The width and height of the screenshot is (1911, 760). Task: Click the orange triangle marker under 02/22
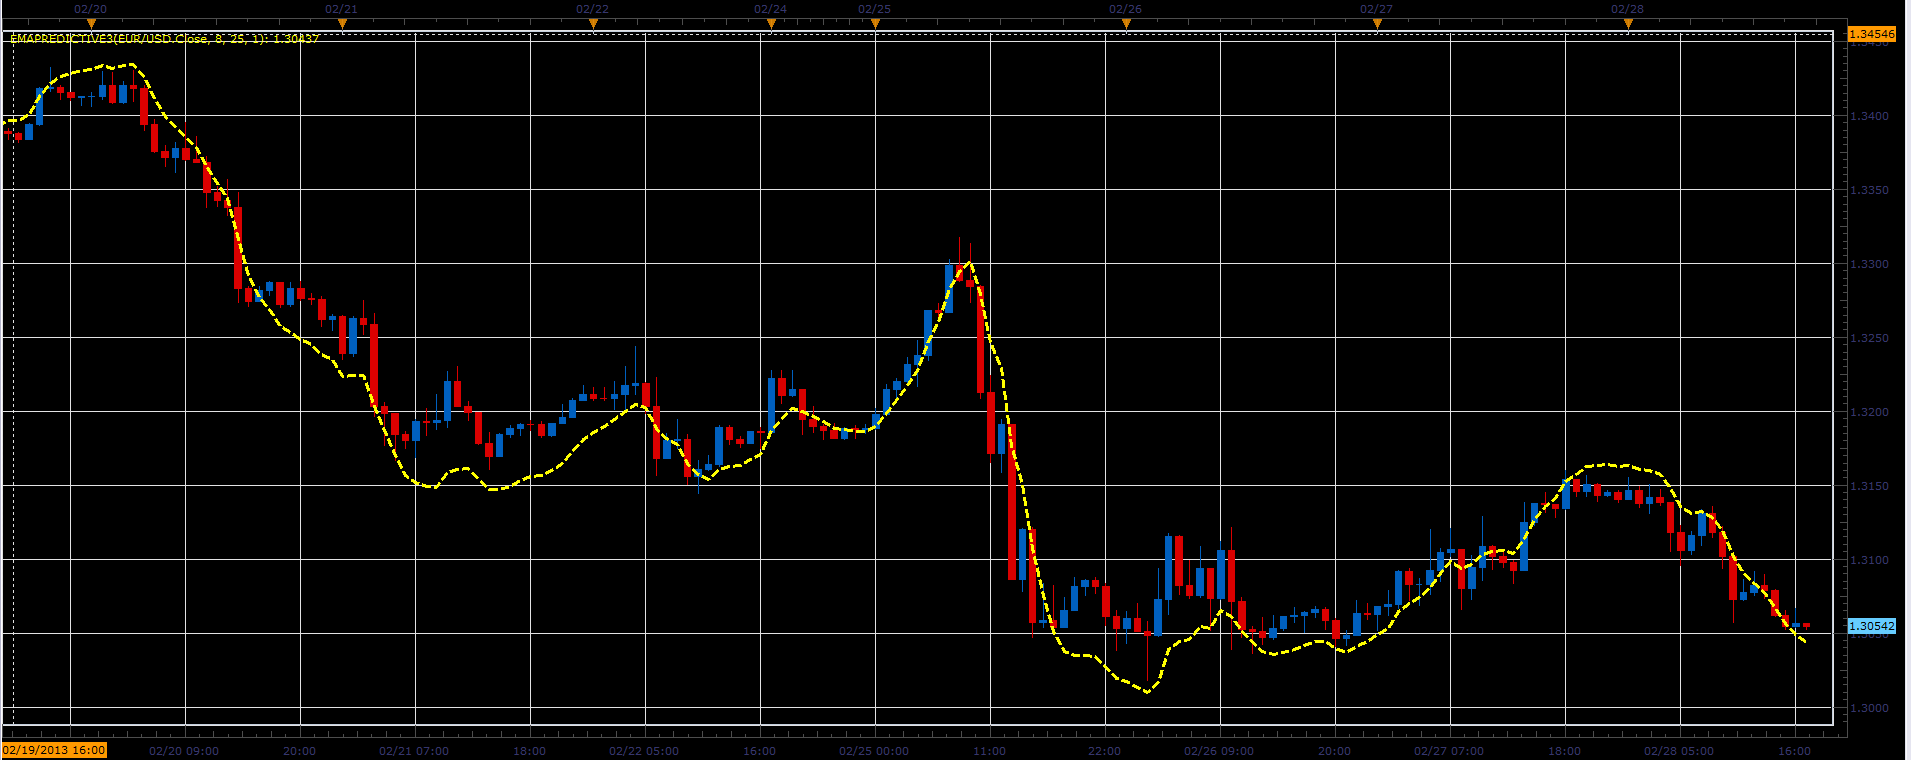click(593, 22)
